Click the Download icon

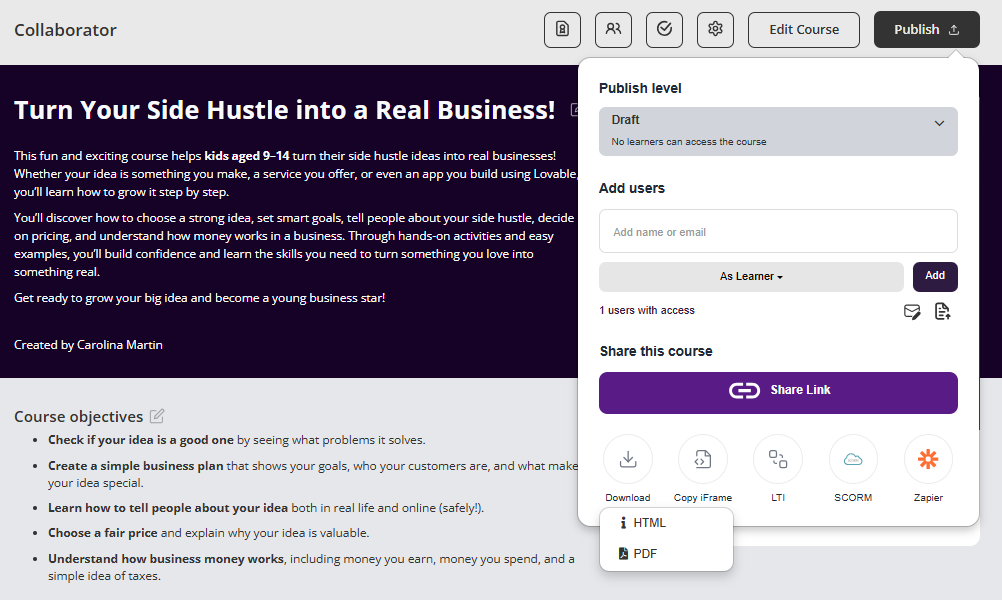628,460
